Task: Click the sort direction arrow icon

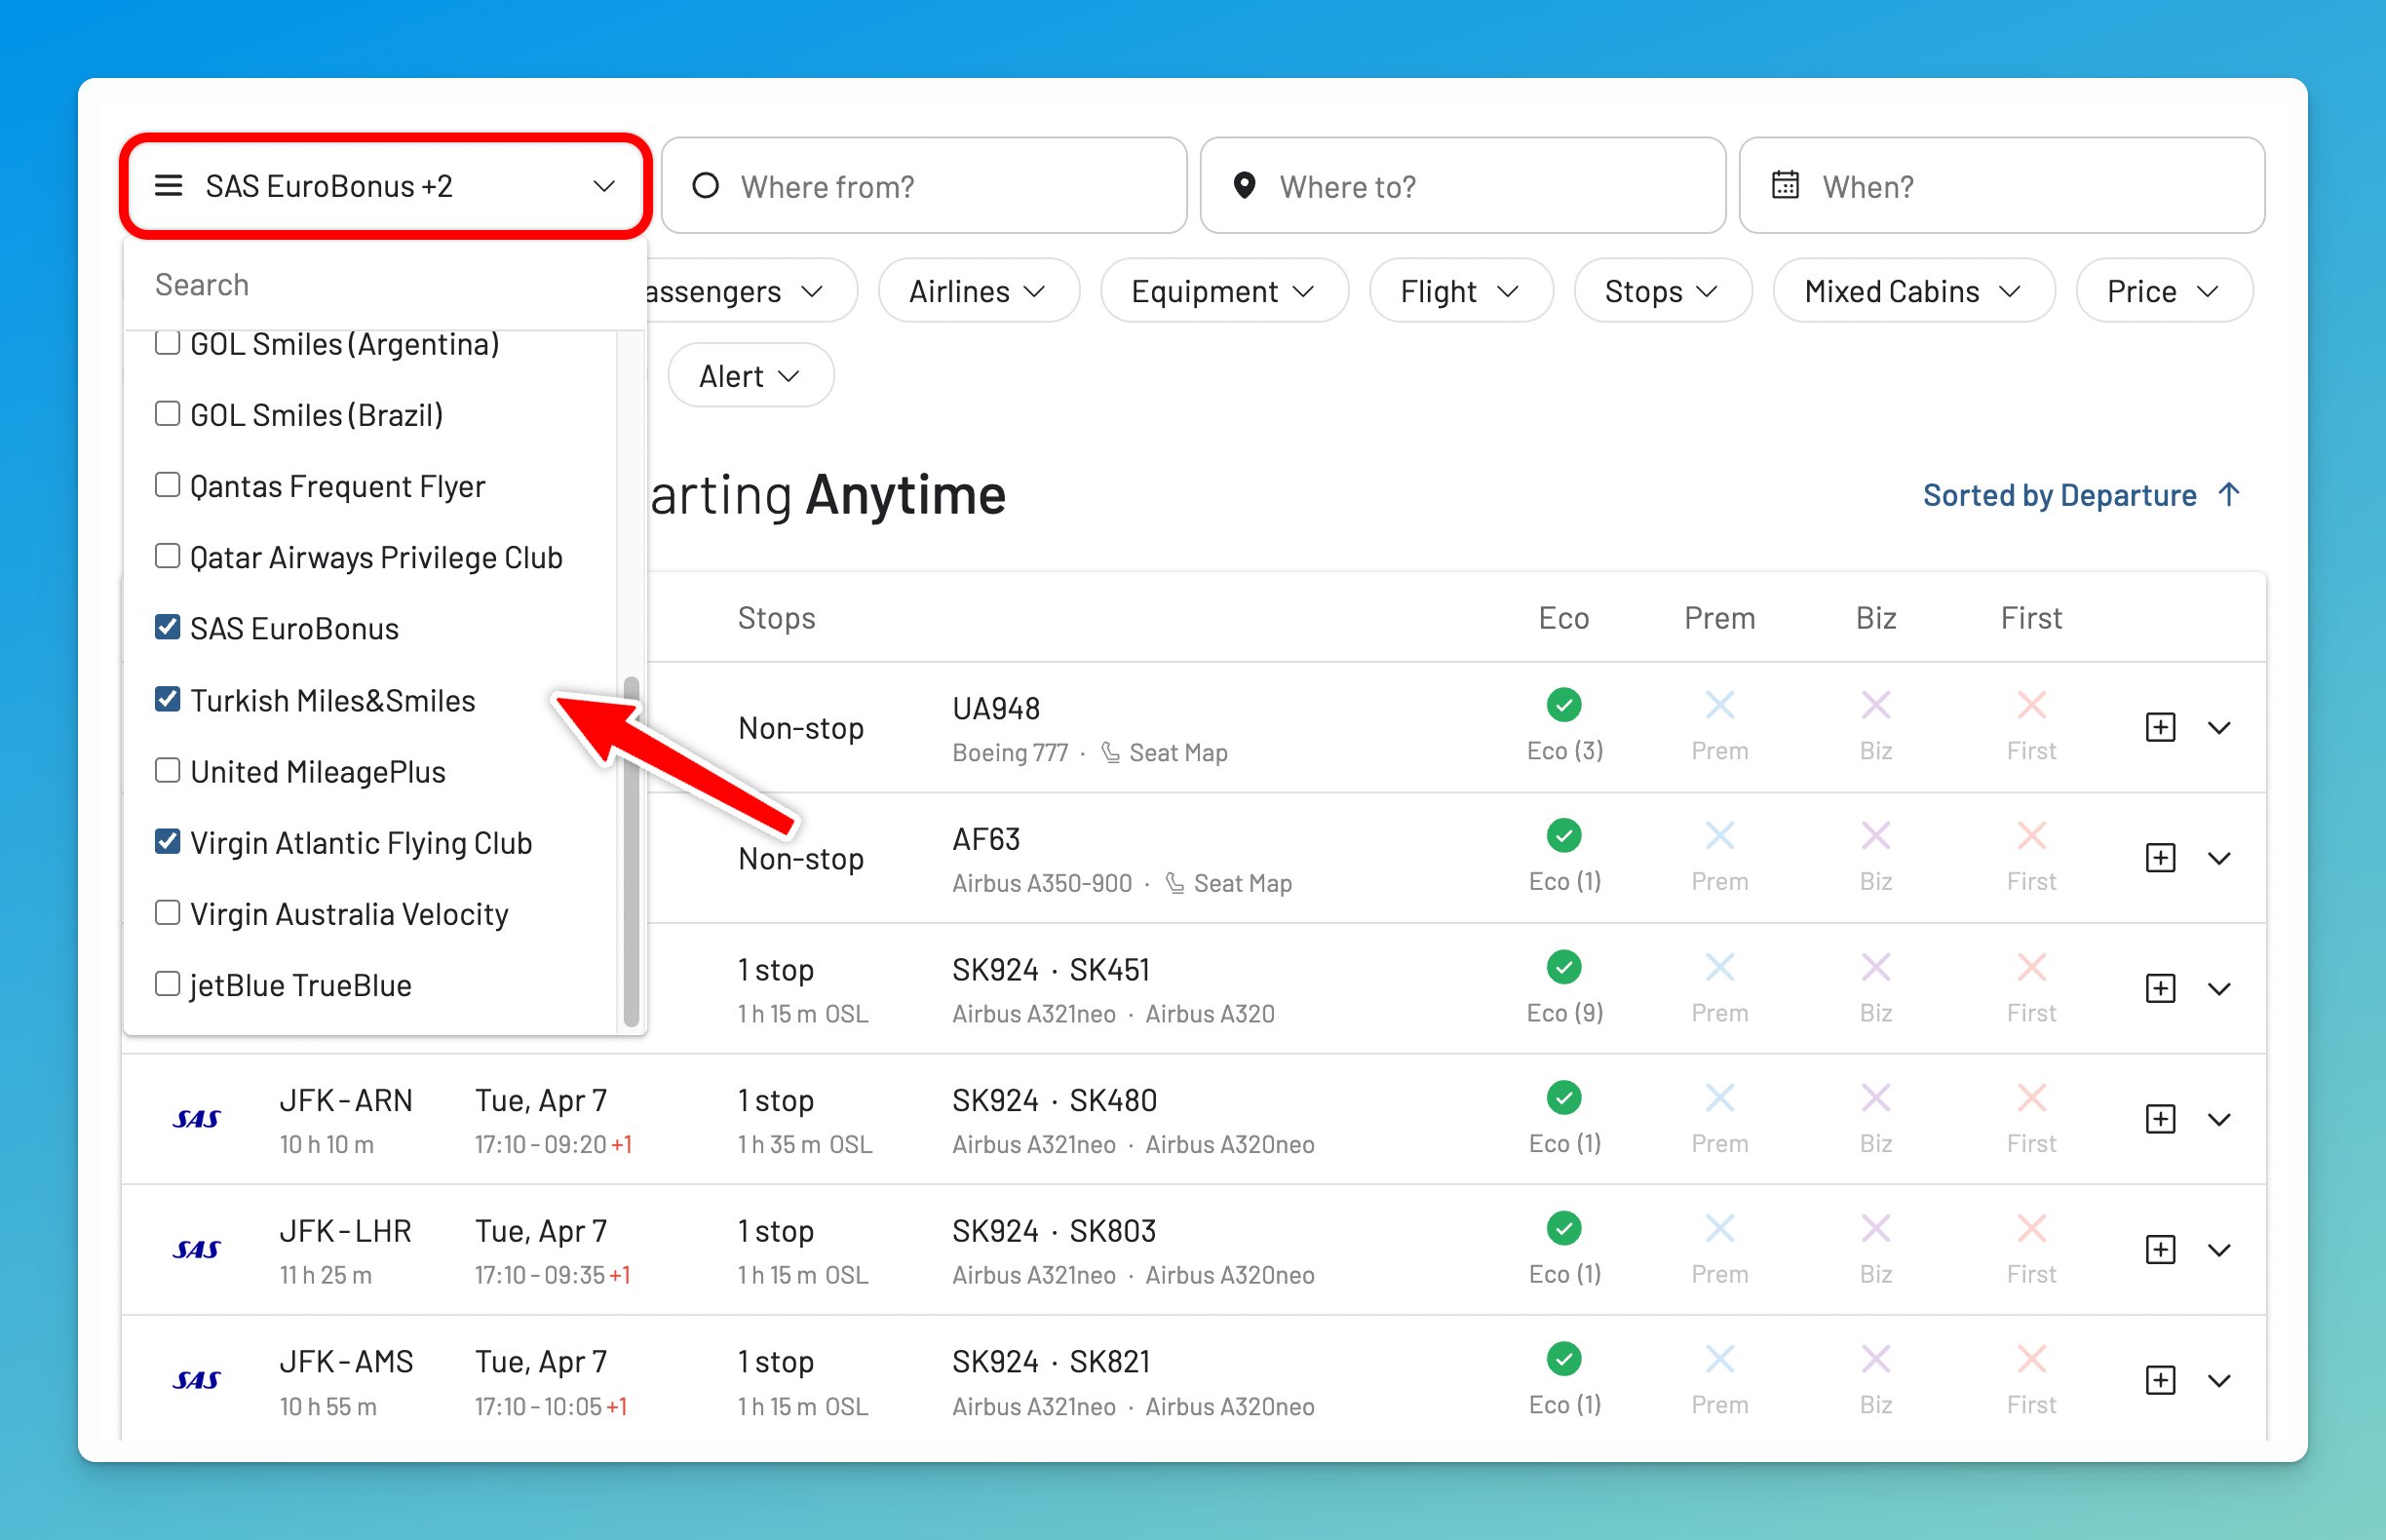Action: point(2228,495)
